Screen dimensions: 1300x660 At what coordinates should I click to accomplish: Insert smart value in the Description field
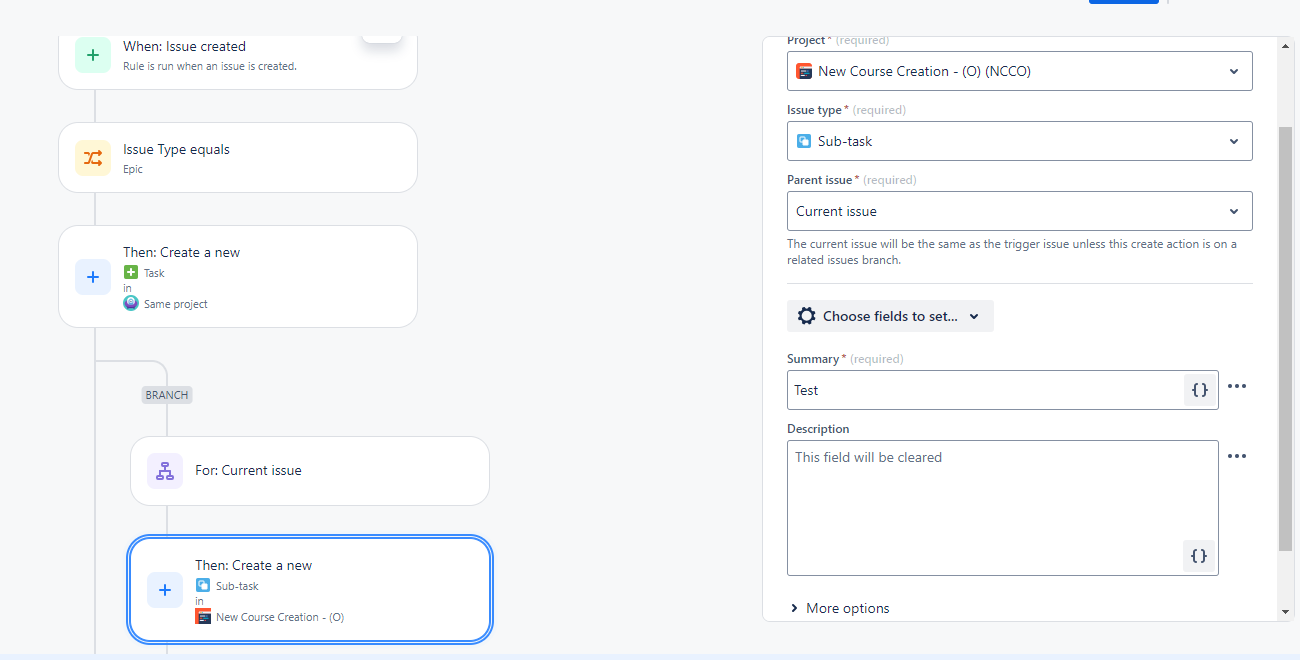[x=1200, y=556]
